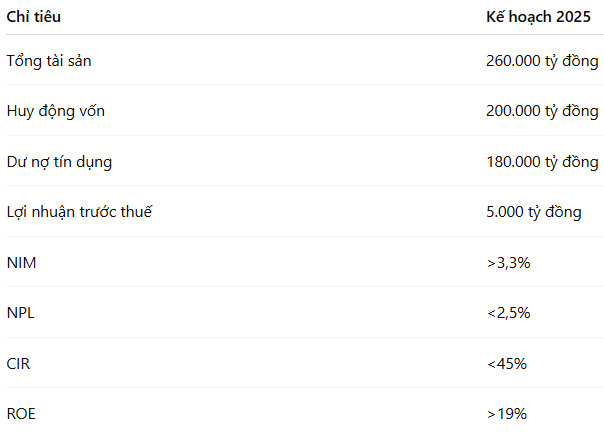
Task: Select the ROE row label
Action: point(21,413)
